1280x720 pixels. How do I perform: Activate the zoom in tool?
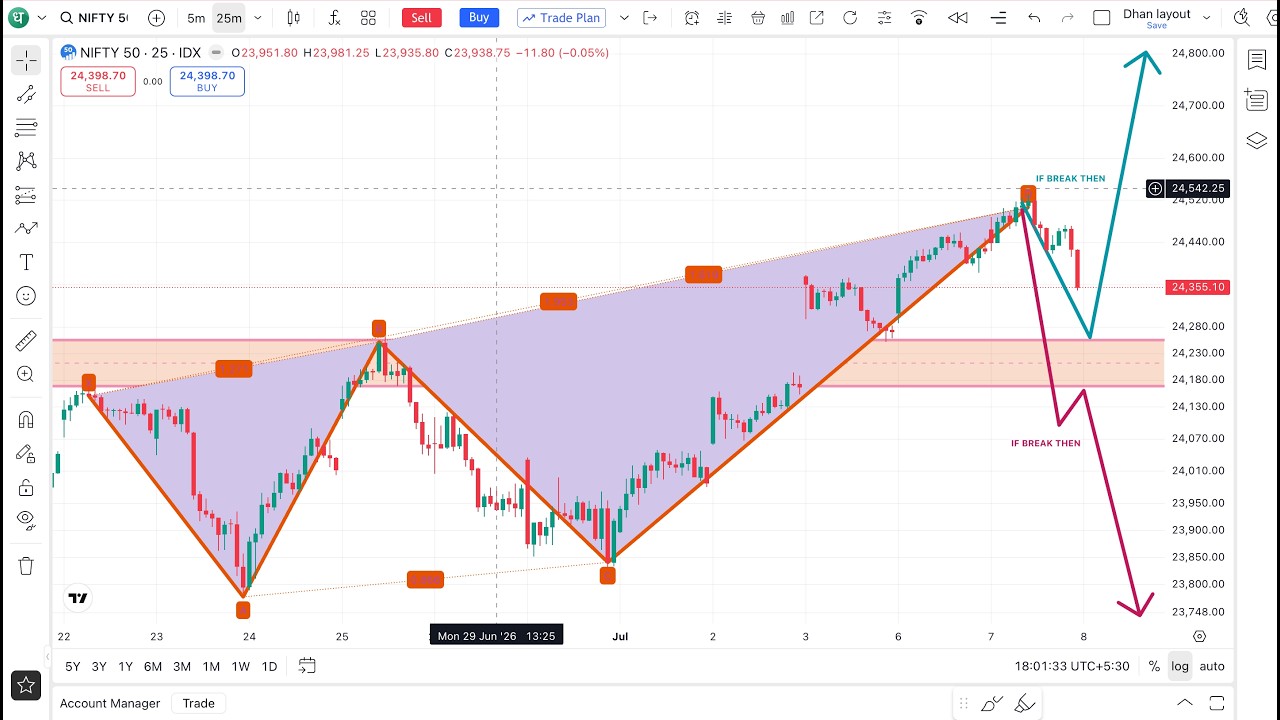coord(26,374)
